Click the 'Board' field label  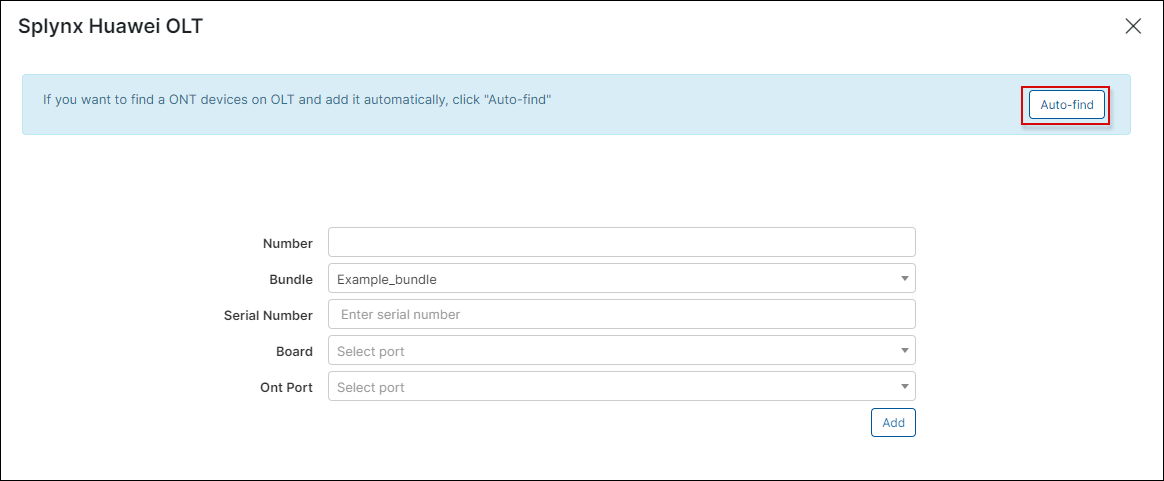[295, 352]
